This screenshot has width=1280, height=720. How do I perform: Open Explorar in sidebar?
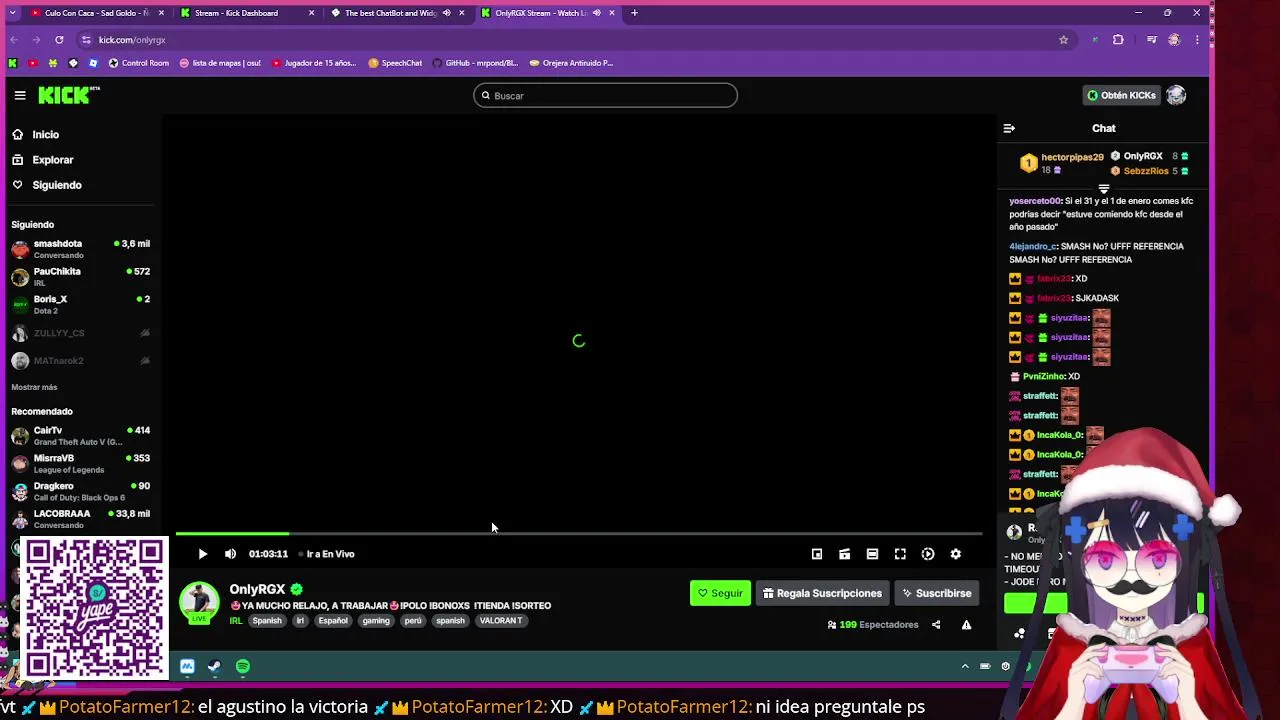point(52,160)
